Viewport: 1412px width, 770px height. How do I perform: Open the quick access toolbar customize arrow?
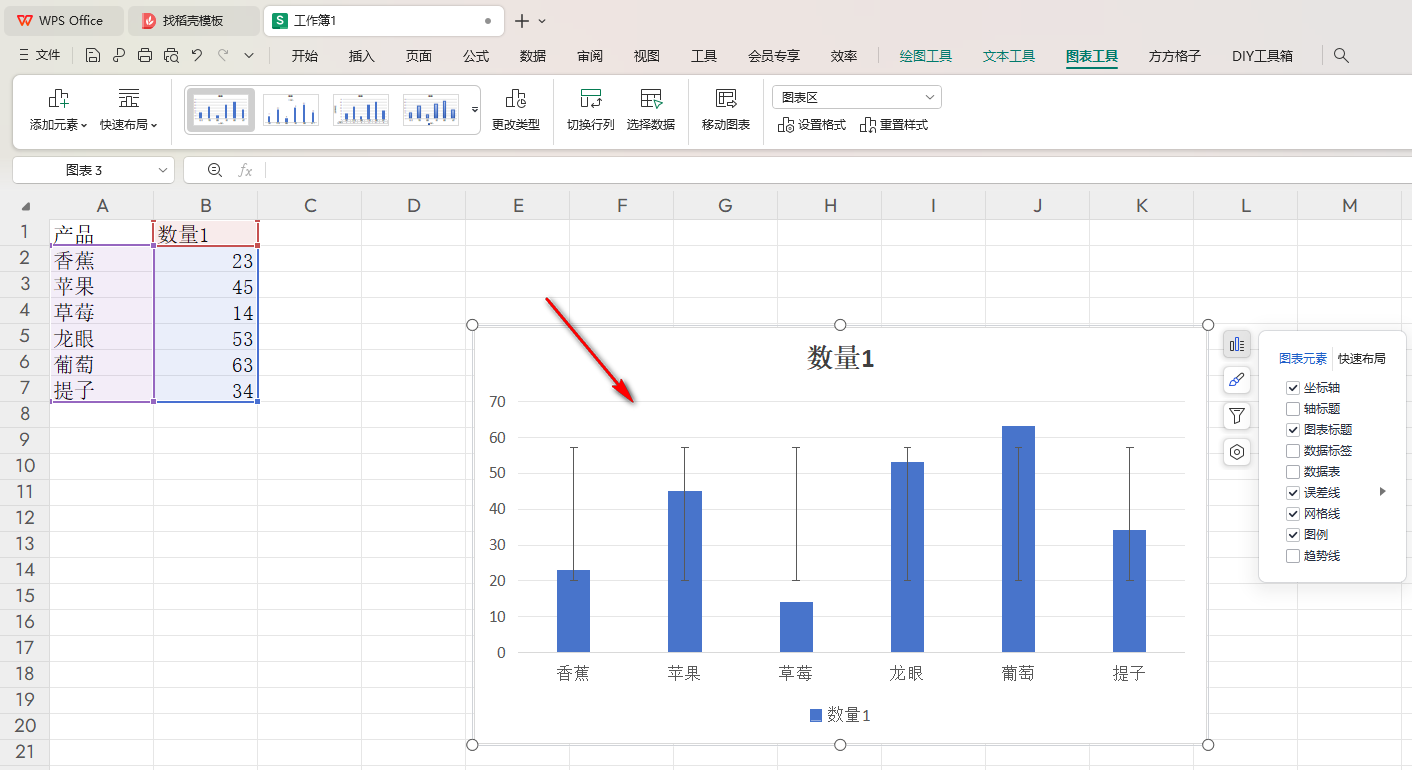[x=249, y=56]
